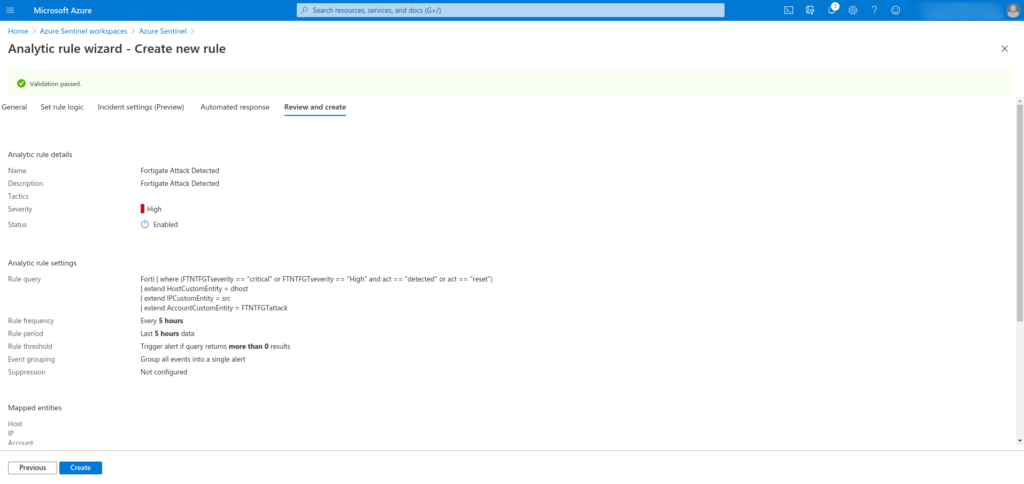Click the Analytic rule settings heading
The height and width of the screenshot is (484, 1024).
[42, 263]
